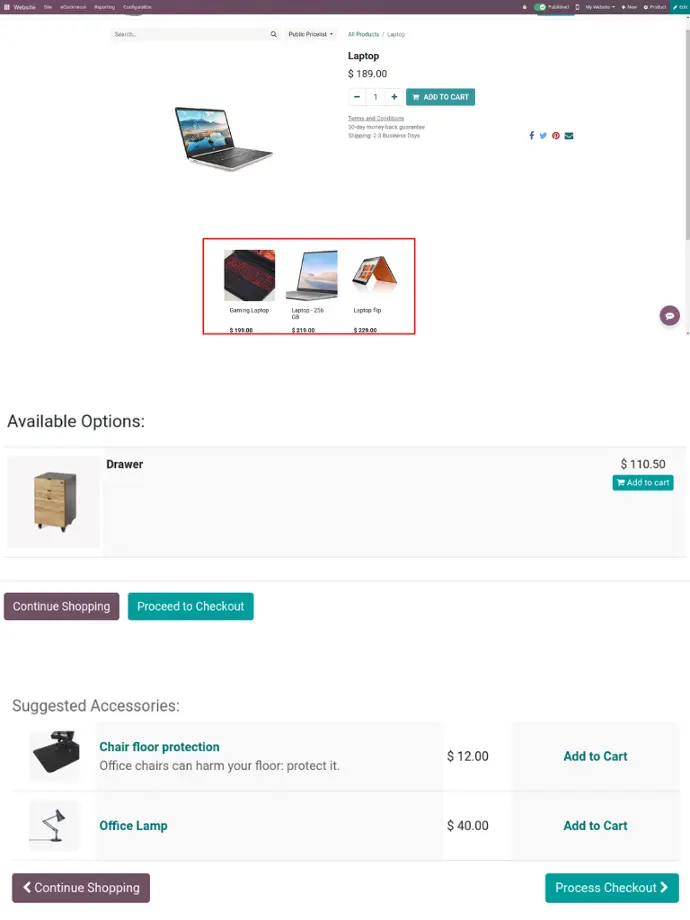
Task: Open the apps grid icon beside Website
Action: (6, 7)
